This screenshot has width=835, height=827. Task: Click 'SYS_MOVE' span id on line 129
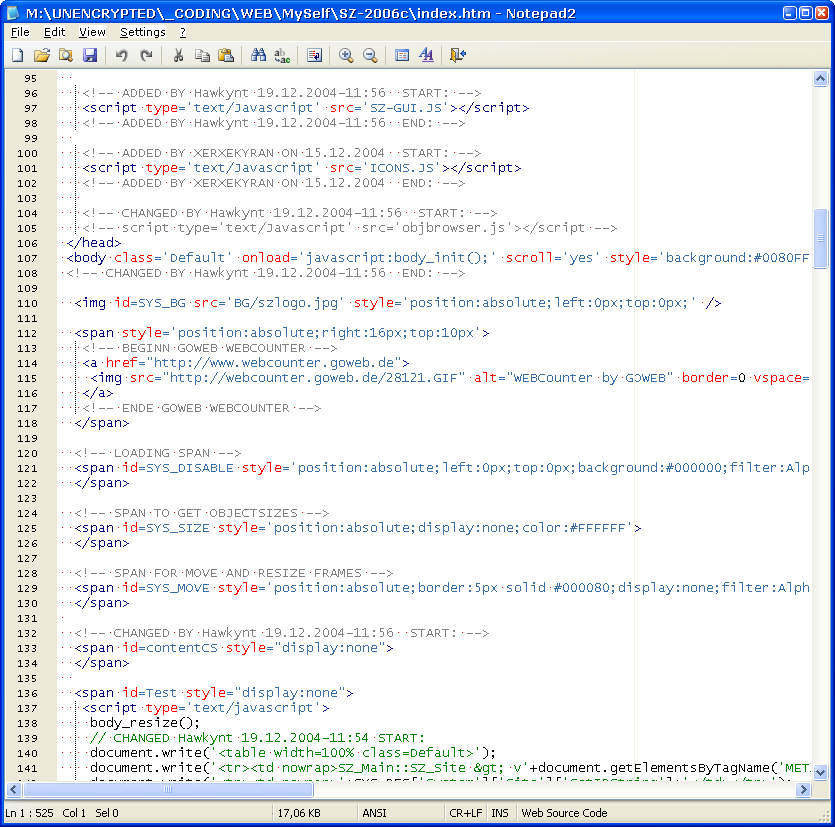pos(178,588)
